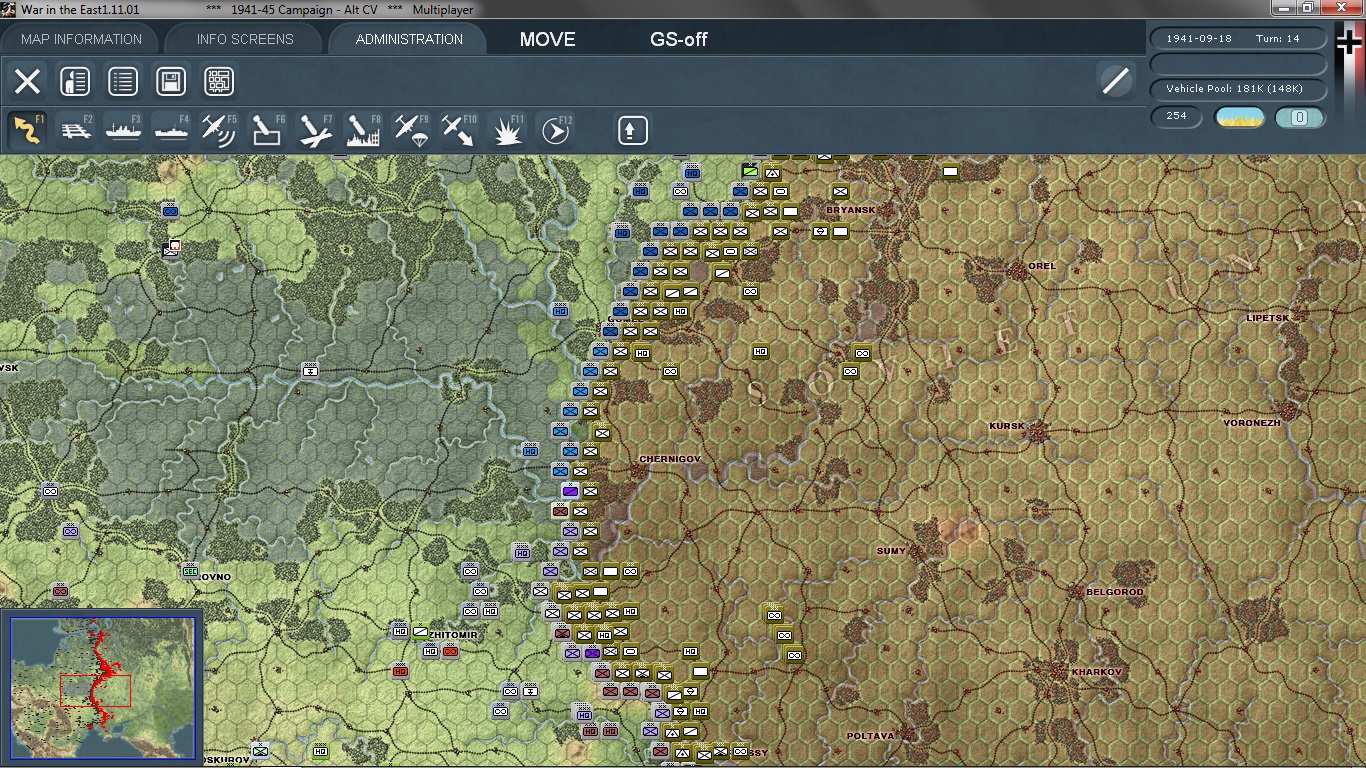1366x768 pixels.
Task: Select the Move mode (F1) icon
Action: tap(27, 130)
